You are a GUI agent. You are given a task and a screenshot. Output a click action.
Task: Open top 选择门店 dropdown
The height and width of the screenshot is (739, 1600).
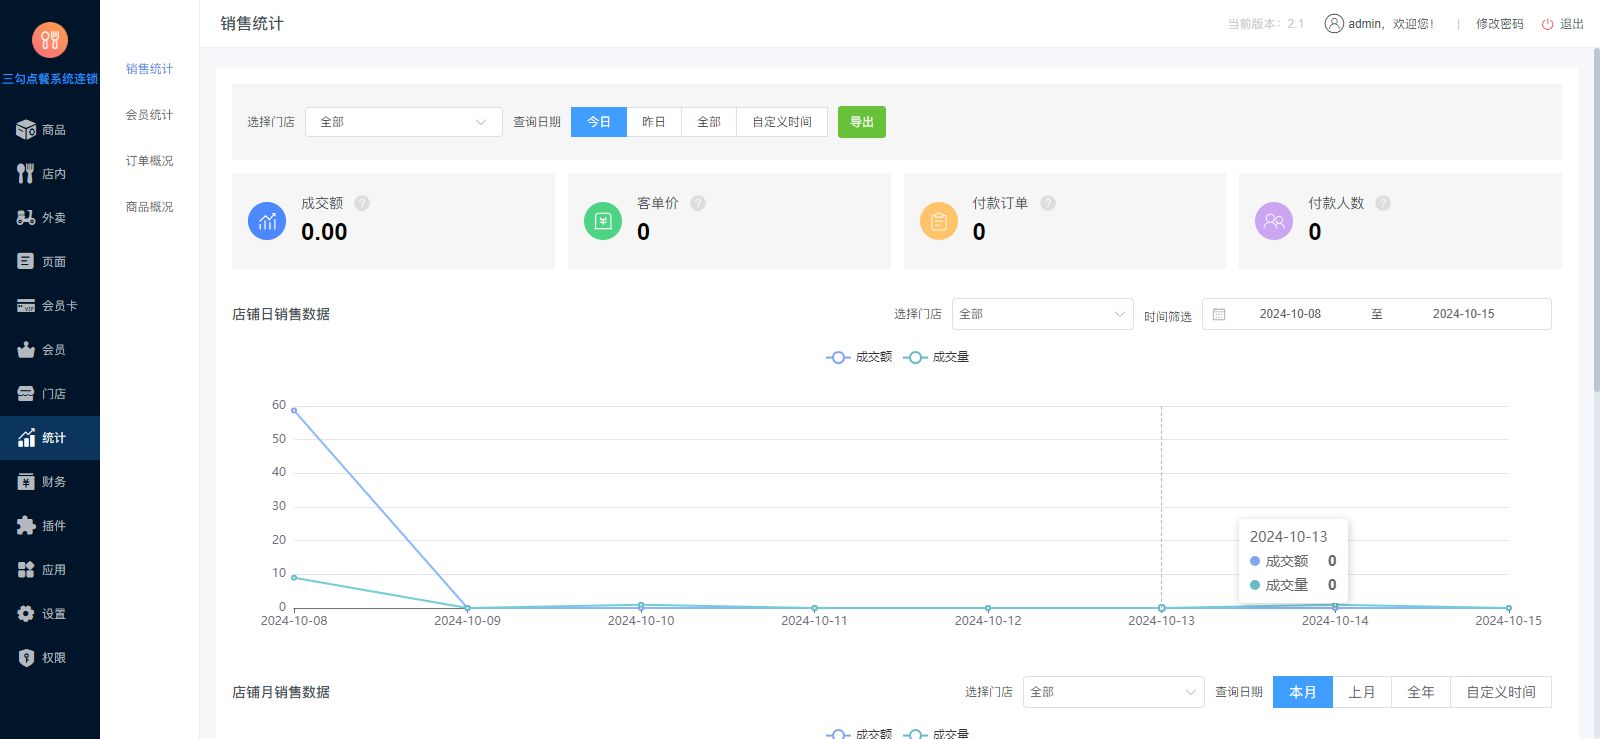pos(404,122)
